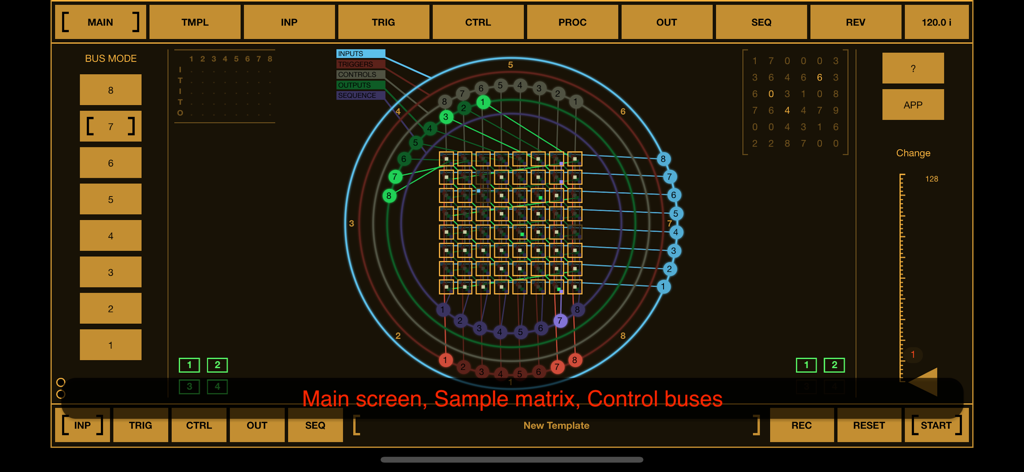The image size is (1024, 472).
Task: Select CTRL view in bottom bar
Action: coord(199,425)
